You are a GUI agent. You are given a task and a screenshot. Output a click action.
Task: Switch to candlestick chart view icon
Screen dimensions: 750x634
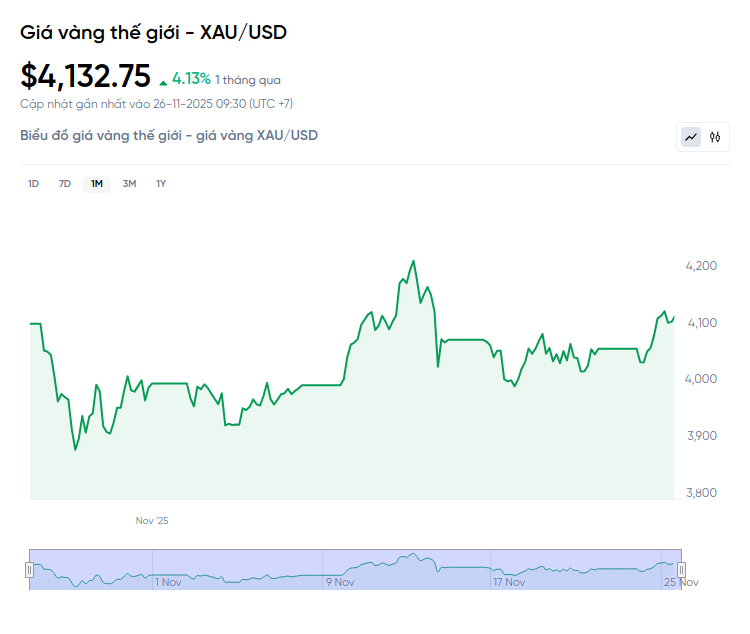(715, 137)
